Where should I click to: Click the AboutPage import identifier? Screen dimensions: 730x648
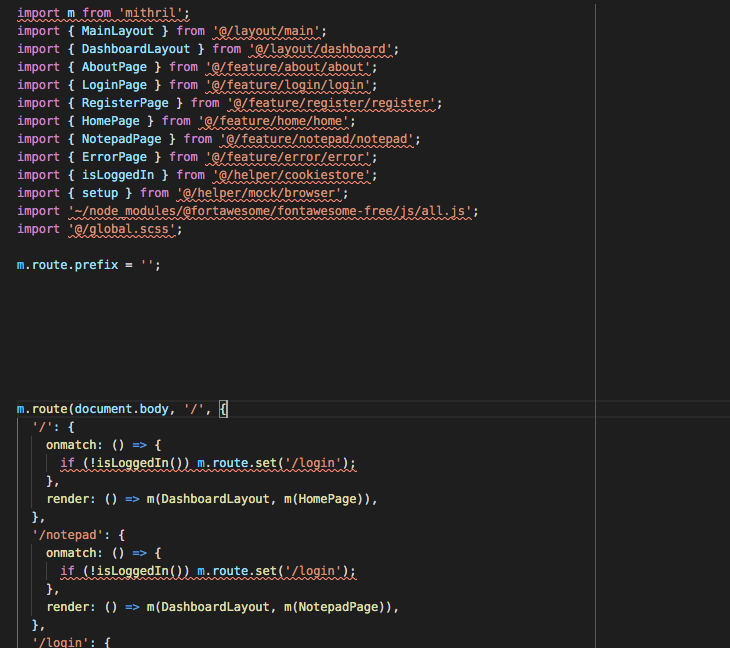pyautogui.click(x=114, y=67)
